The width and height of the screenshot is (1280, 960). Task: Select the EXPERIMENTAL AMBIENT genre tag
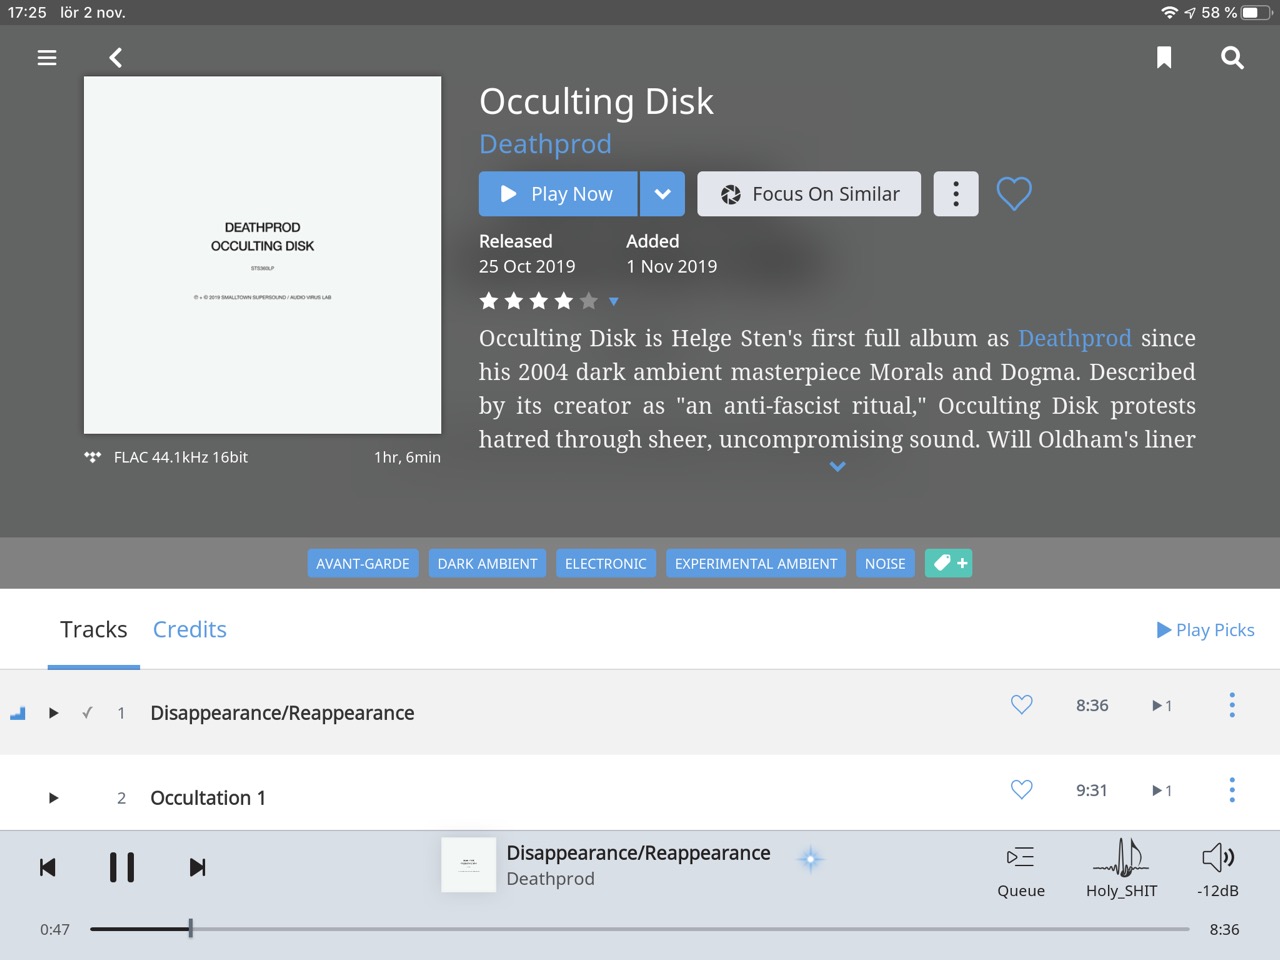click(756, 564)
